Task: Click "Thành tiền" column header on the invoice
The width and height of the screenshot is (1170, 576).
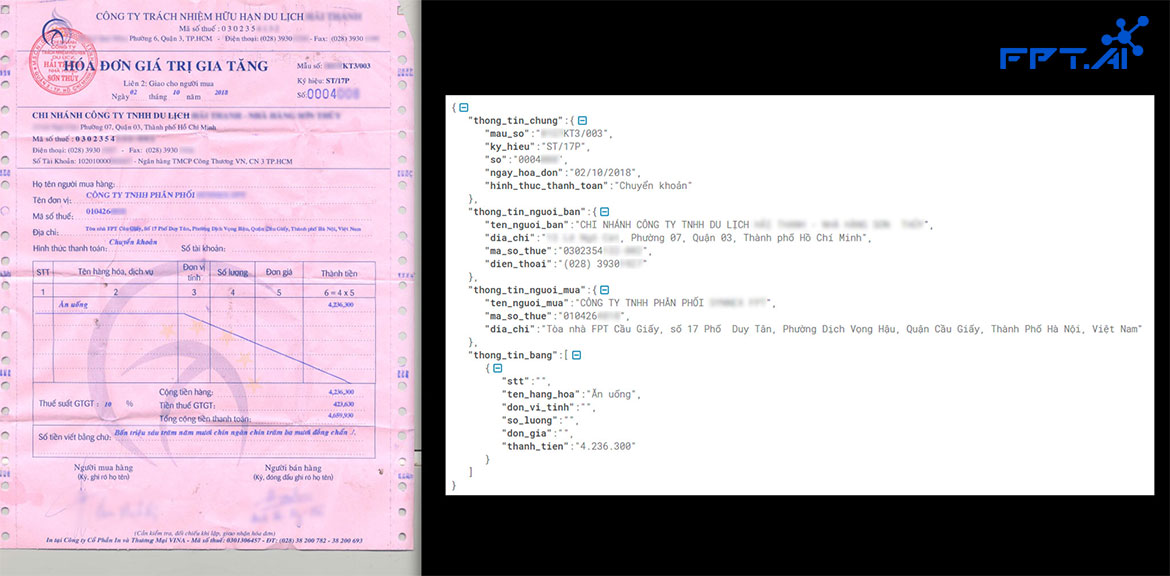Action: point(339,273)
